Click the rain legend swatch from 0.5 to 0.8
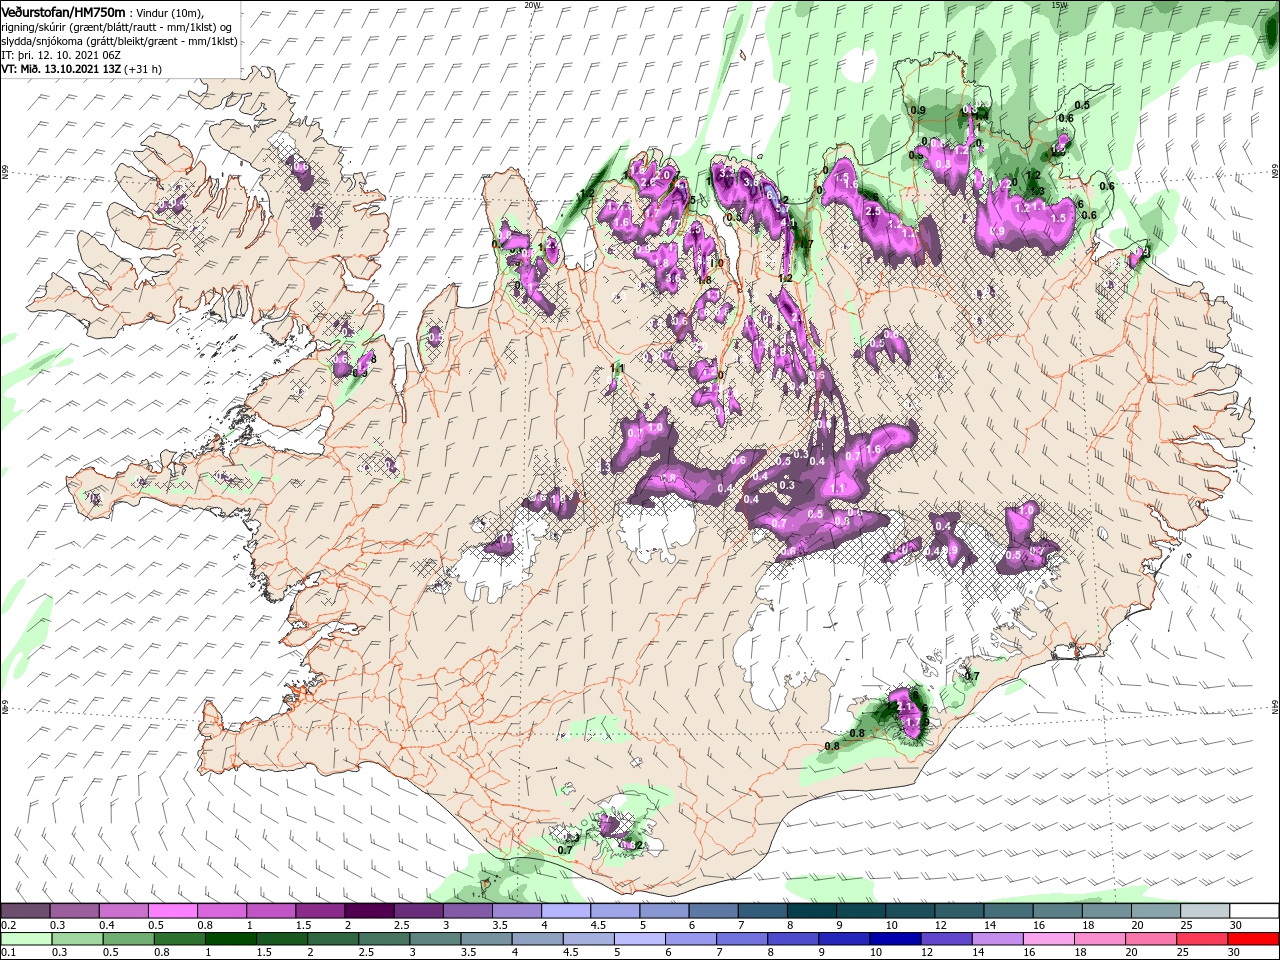1280x960 pixels. [128, 939]
